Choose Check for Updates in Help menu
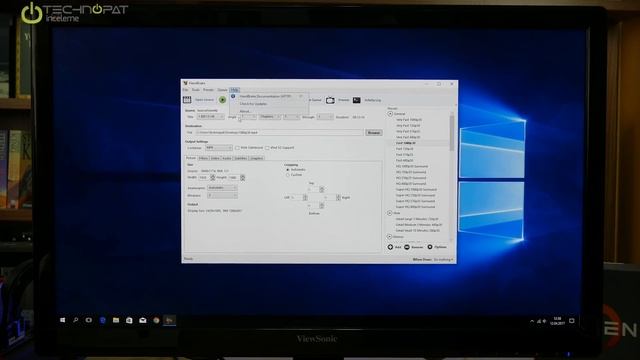Screen dimensions: 640x360 (253, 104)
